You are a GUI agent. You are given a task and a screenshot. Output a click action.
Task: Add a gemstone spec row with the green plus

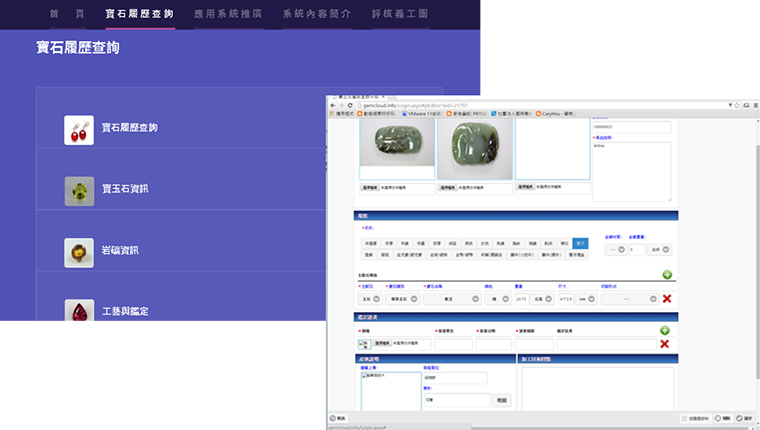[x=667, y=275]
